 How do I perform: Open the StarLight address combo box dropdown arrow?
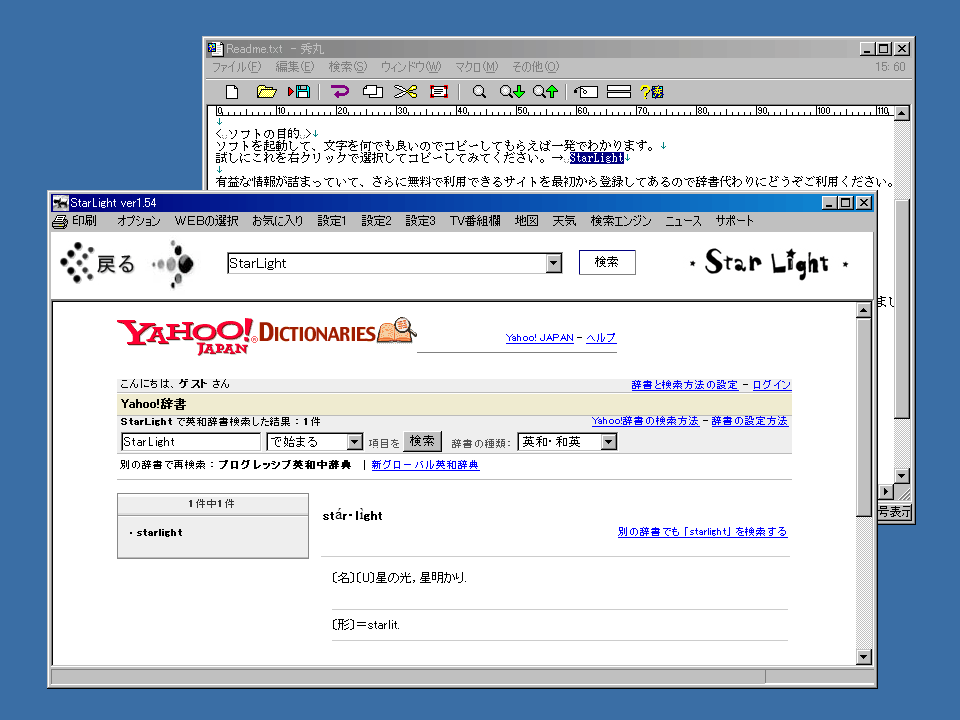pyautogui.click(x=553, y=263)
